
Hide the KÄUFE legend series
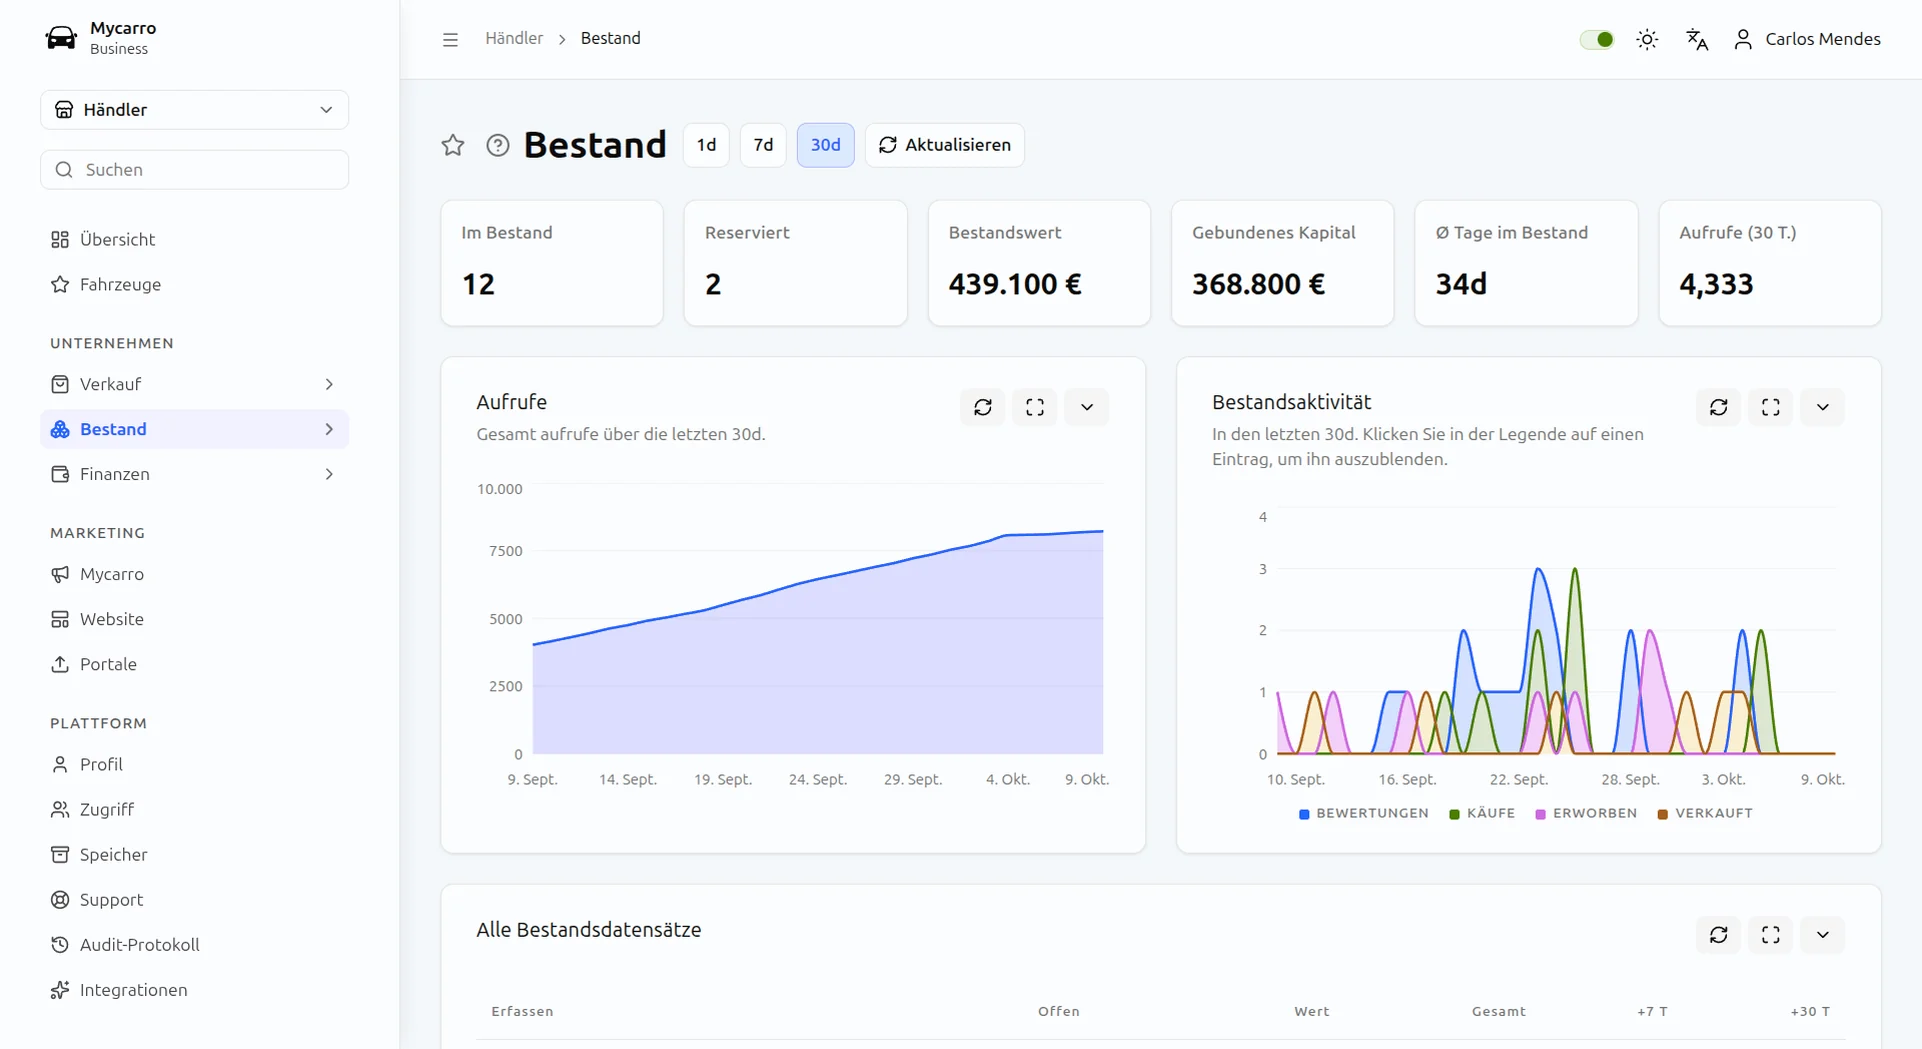(1482, 813)
